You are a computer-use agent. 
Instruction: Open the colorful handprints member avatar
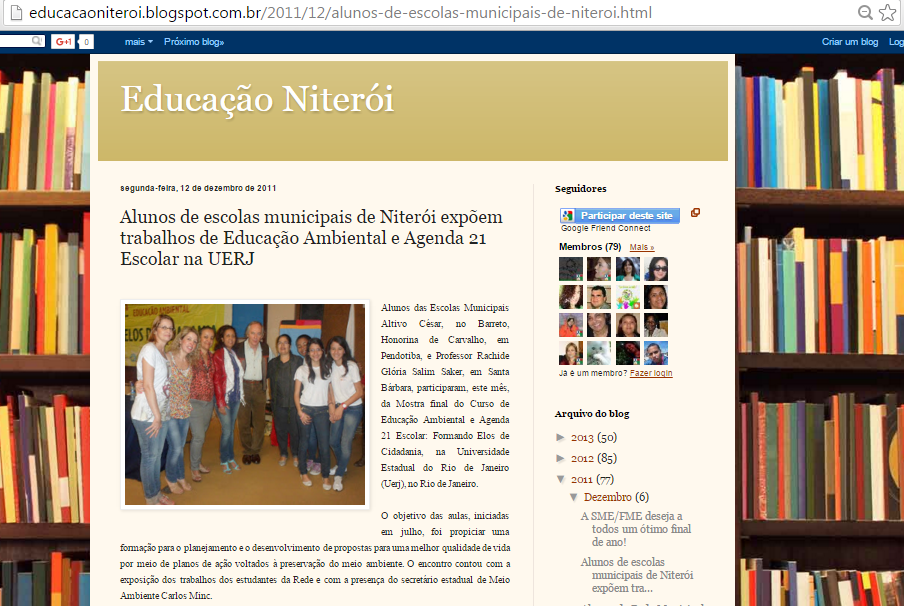point(627,297)
